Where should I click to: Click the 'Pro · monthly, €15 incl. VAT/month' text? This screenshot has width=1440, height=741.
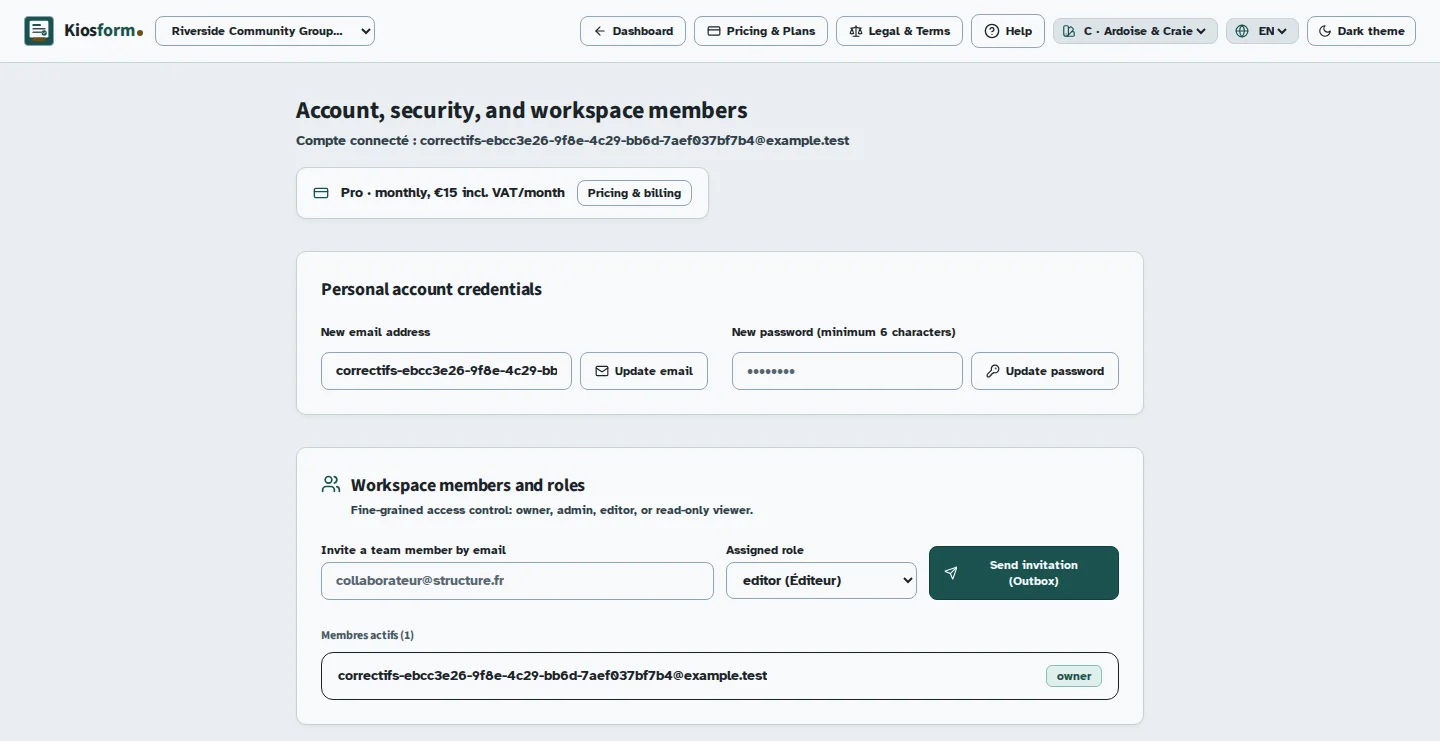[x=453, y=192]
